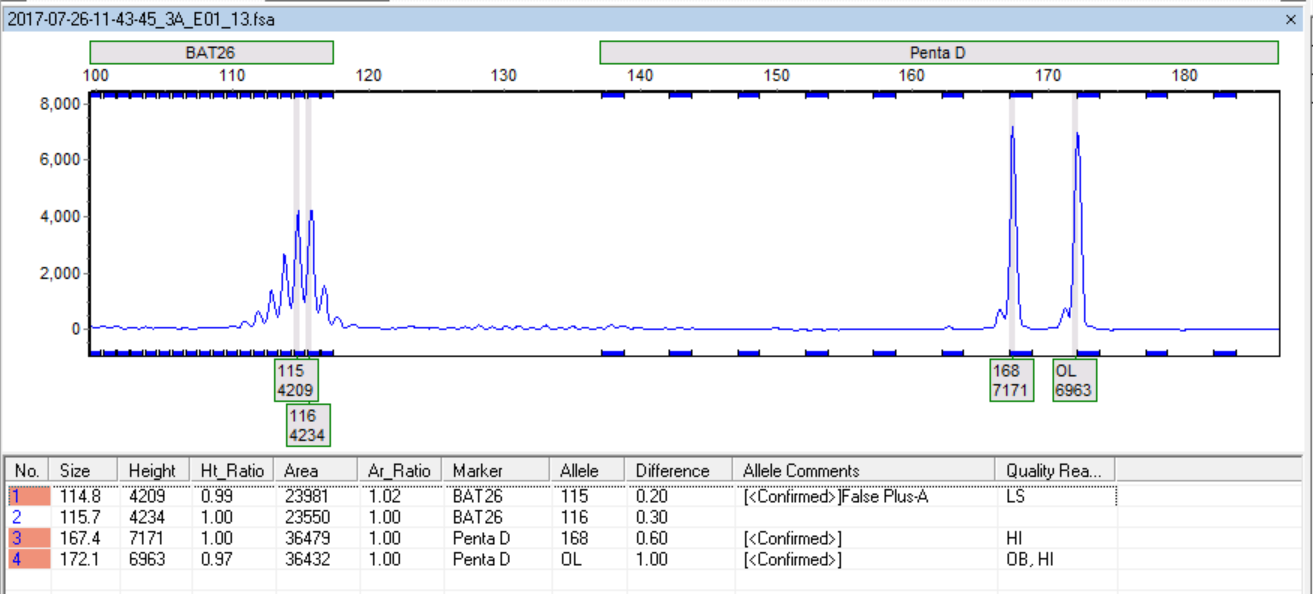1313x594 pixels.
Task: Click area value 23981
Action: 306,496
